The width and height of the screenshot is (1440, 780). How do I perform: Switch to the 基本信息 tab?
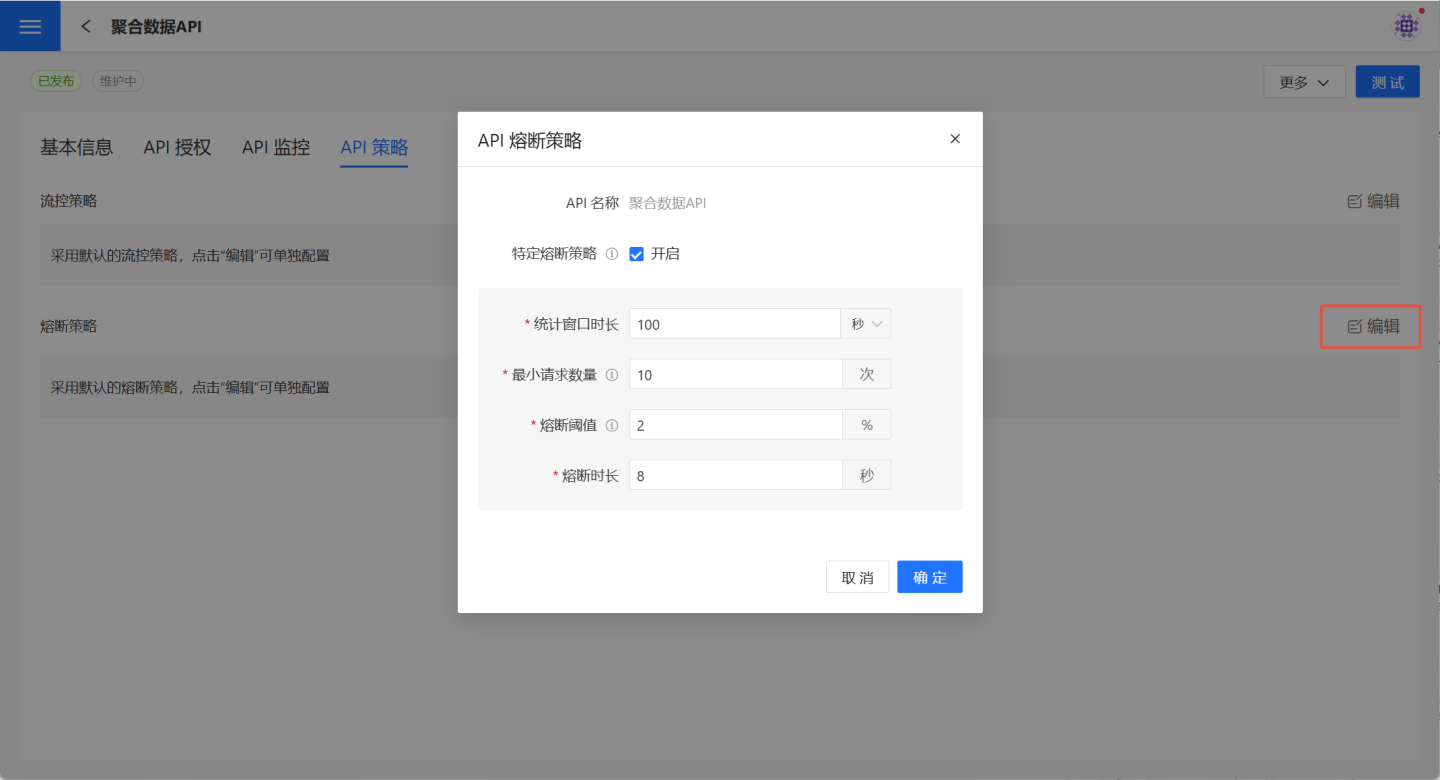pyautogui.click(x=76, y=147)
